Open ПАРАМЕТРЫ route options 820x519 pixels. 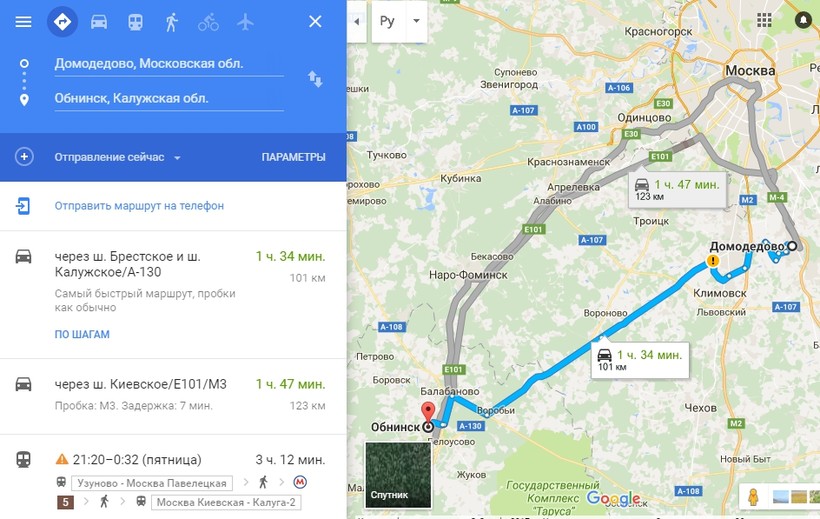293,157
